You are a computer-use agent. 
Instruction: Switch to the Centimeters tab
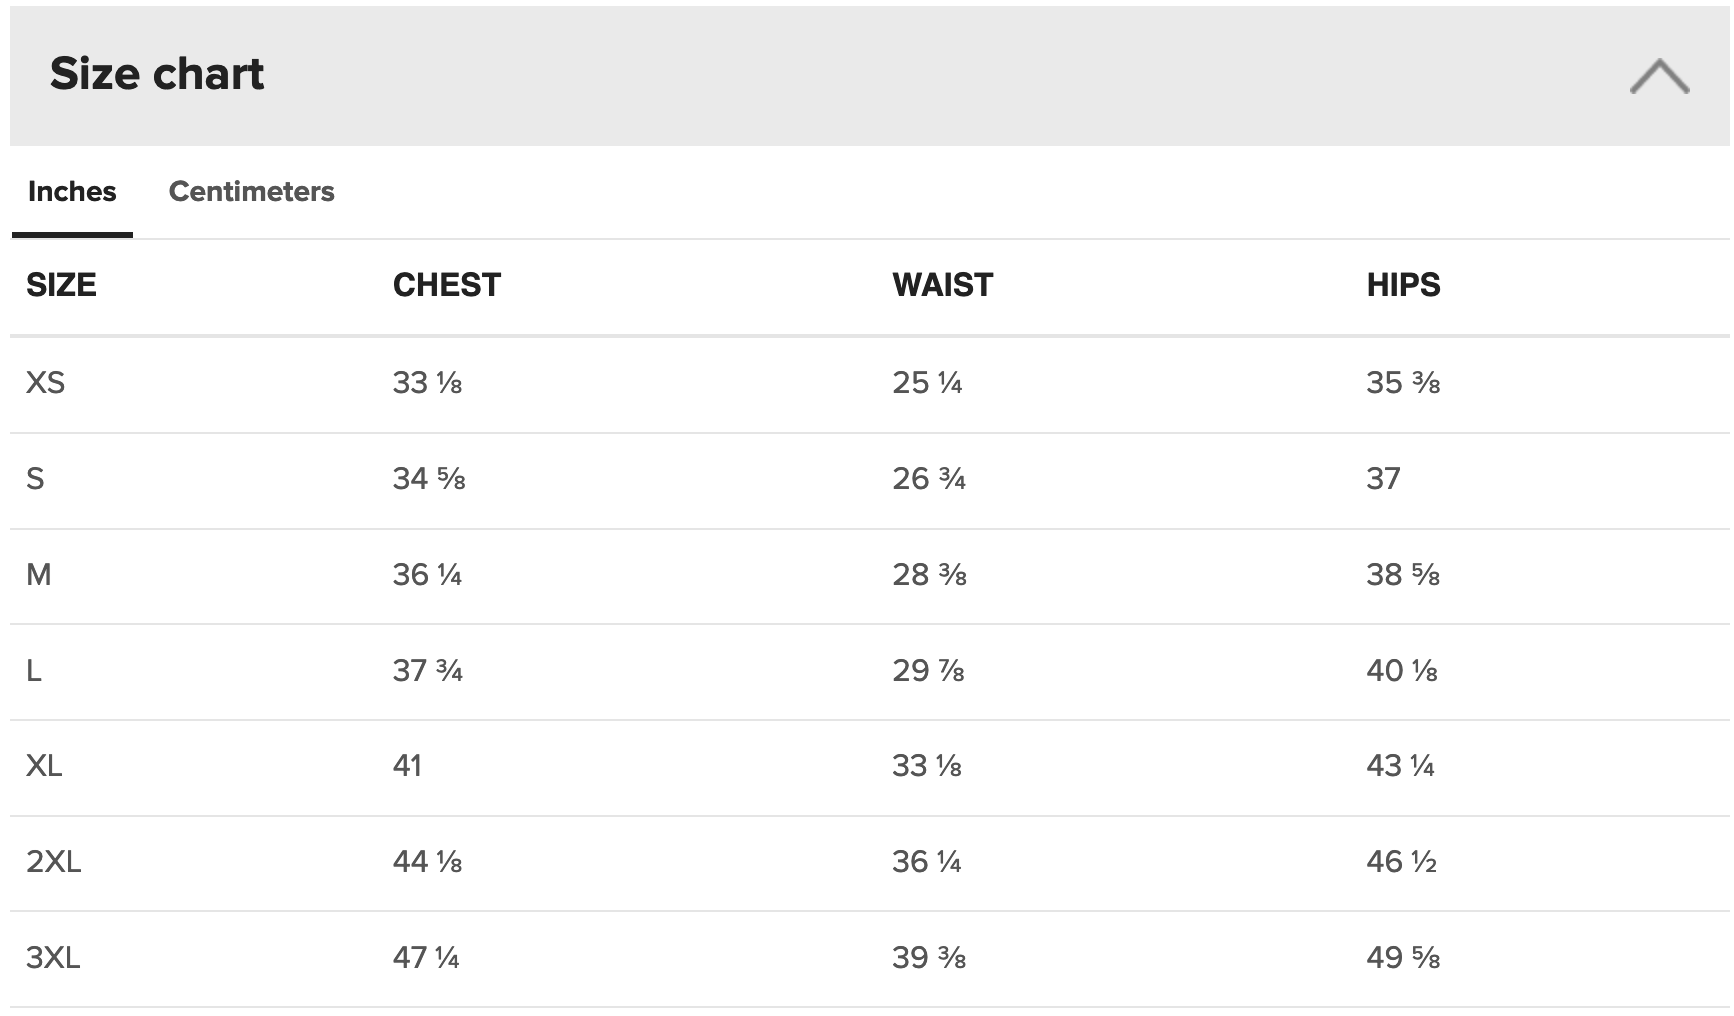[251, 191]
